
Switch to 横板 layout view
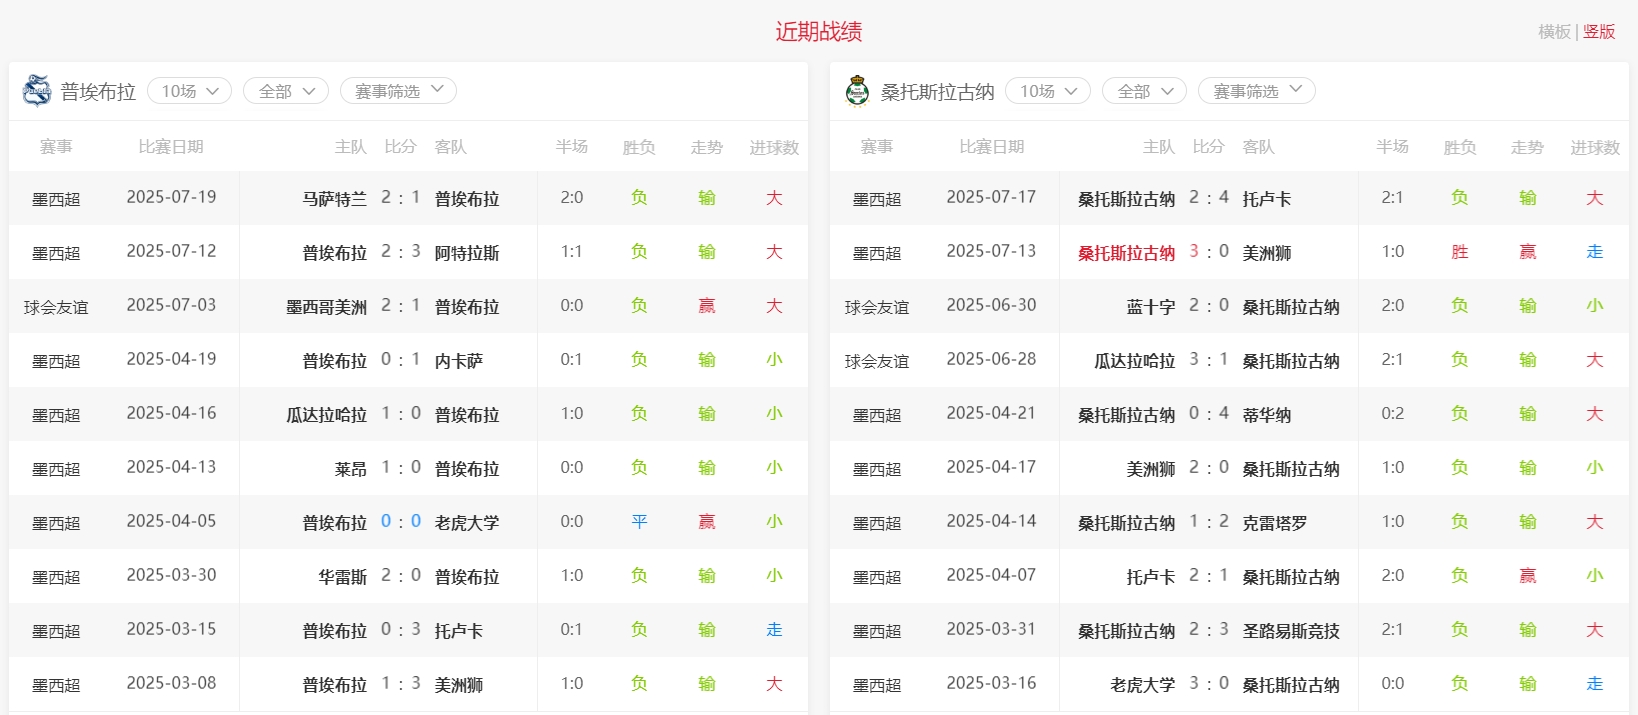1554,32
